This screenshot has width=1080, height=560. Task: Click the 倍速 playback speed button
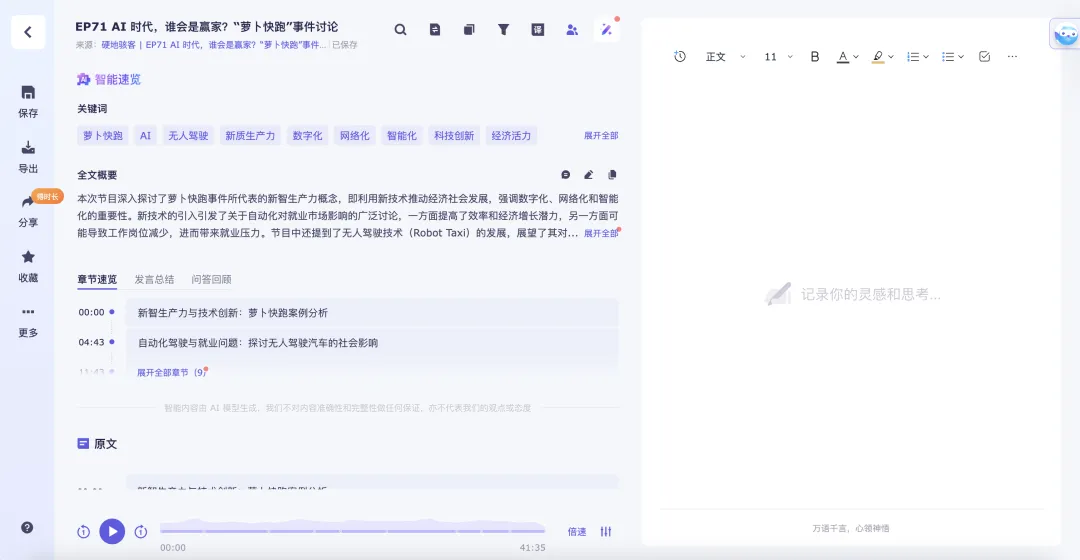coord(577,532)
